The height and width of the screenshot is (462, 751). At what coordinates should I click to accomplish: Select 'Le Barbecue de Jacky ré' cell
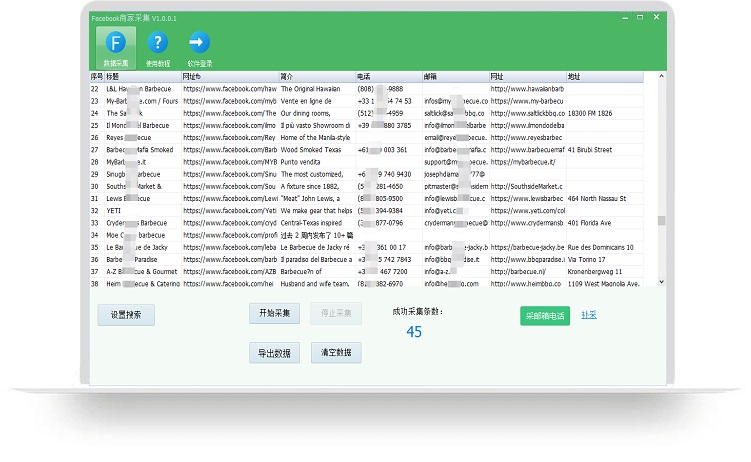[x=317, y=248]
